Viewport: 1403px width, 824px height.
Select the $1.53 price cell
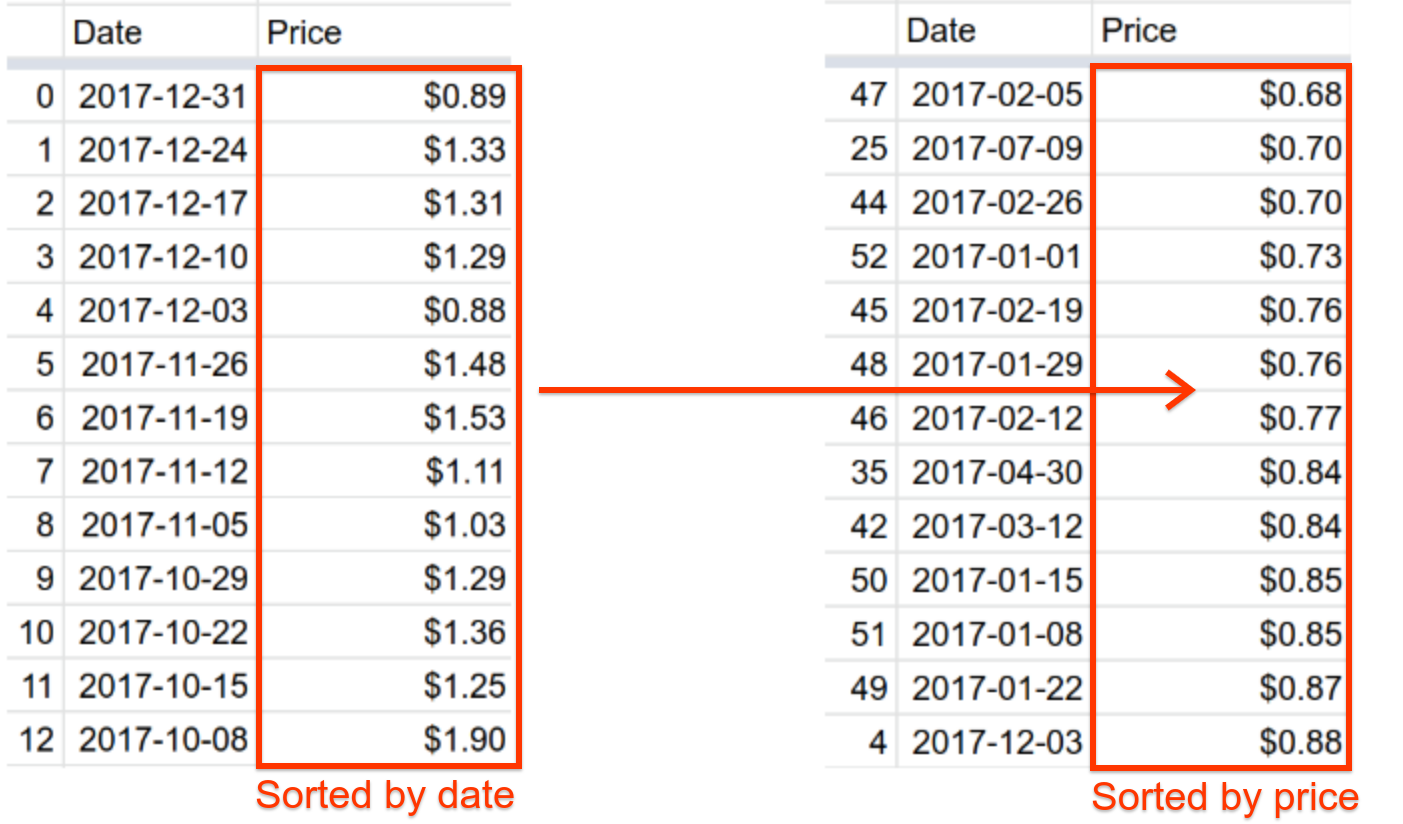[464, 418]
